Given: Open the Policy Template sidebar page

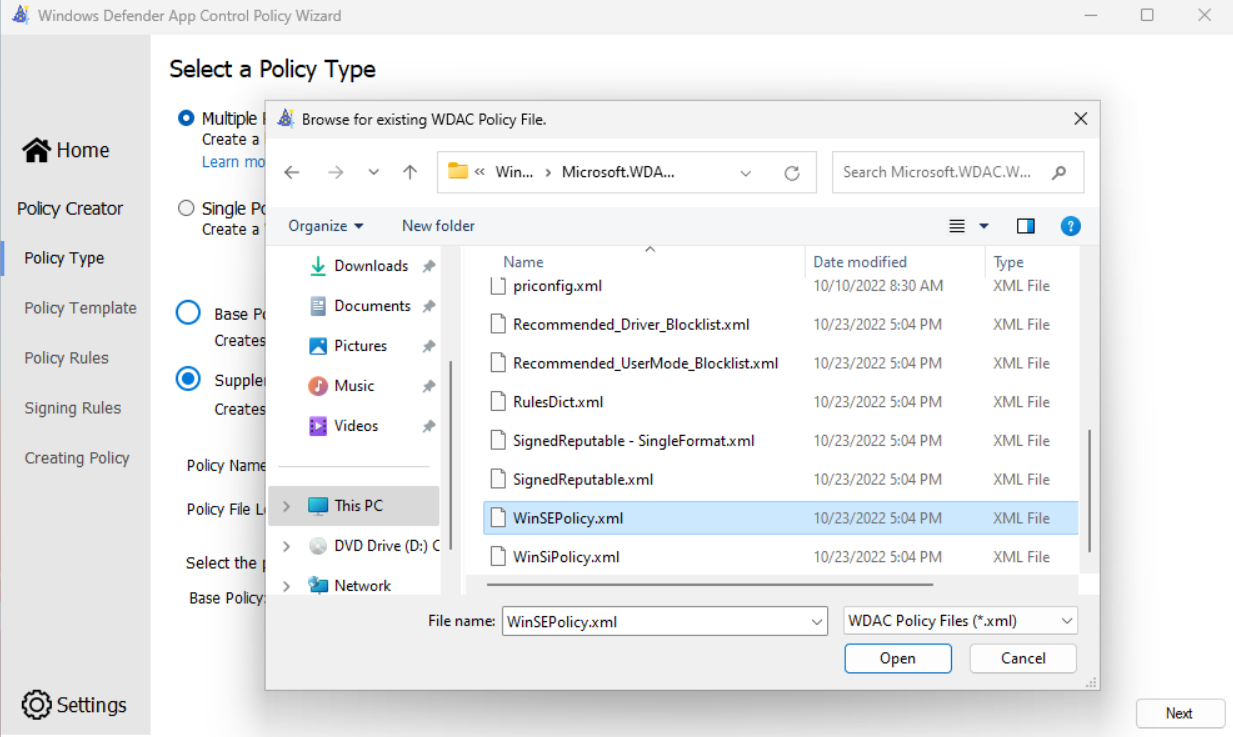Looking at the screenshot, I should coord(80,308).
